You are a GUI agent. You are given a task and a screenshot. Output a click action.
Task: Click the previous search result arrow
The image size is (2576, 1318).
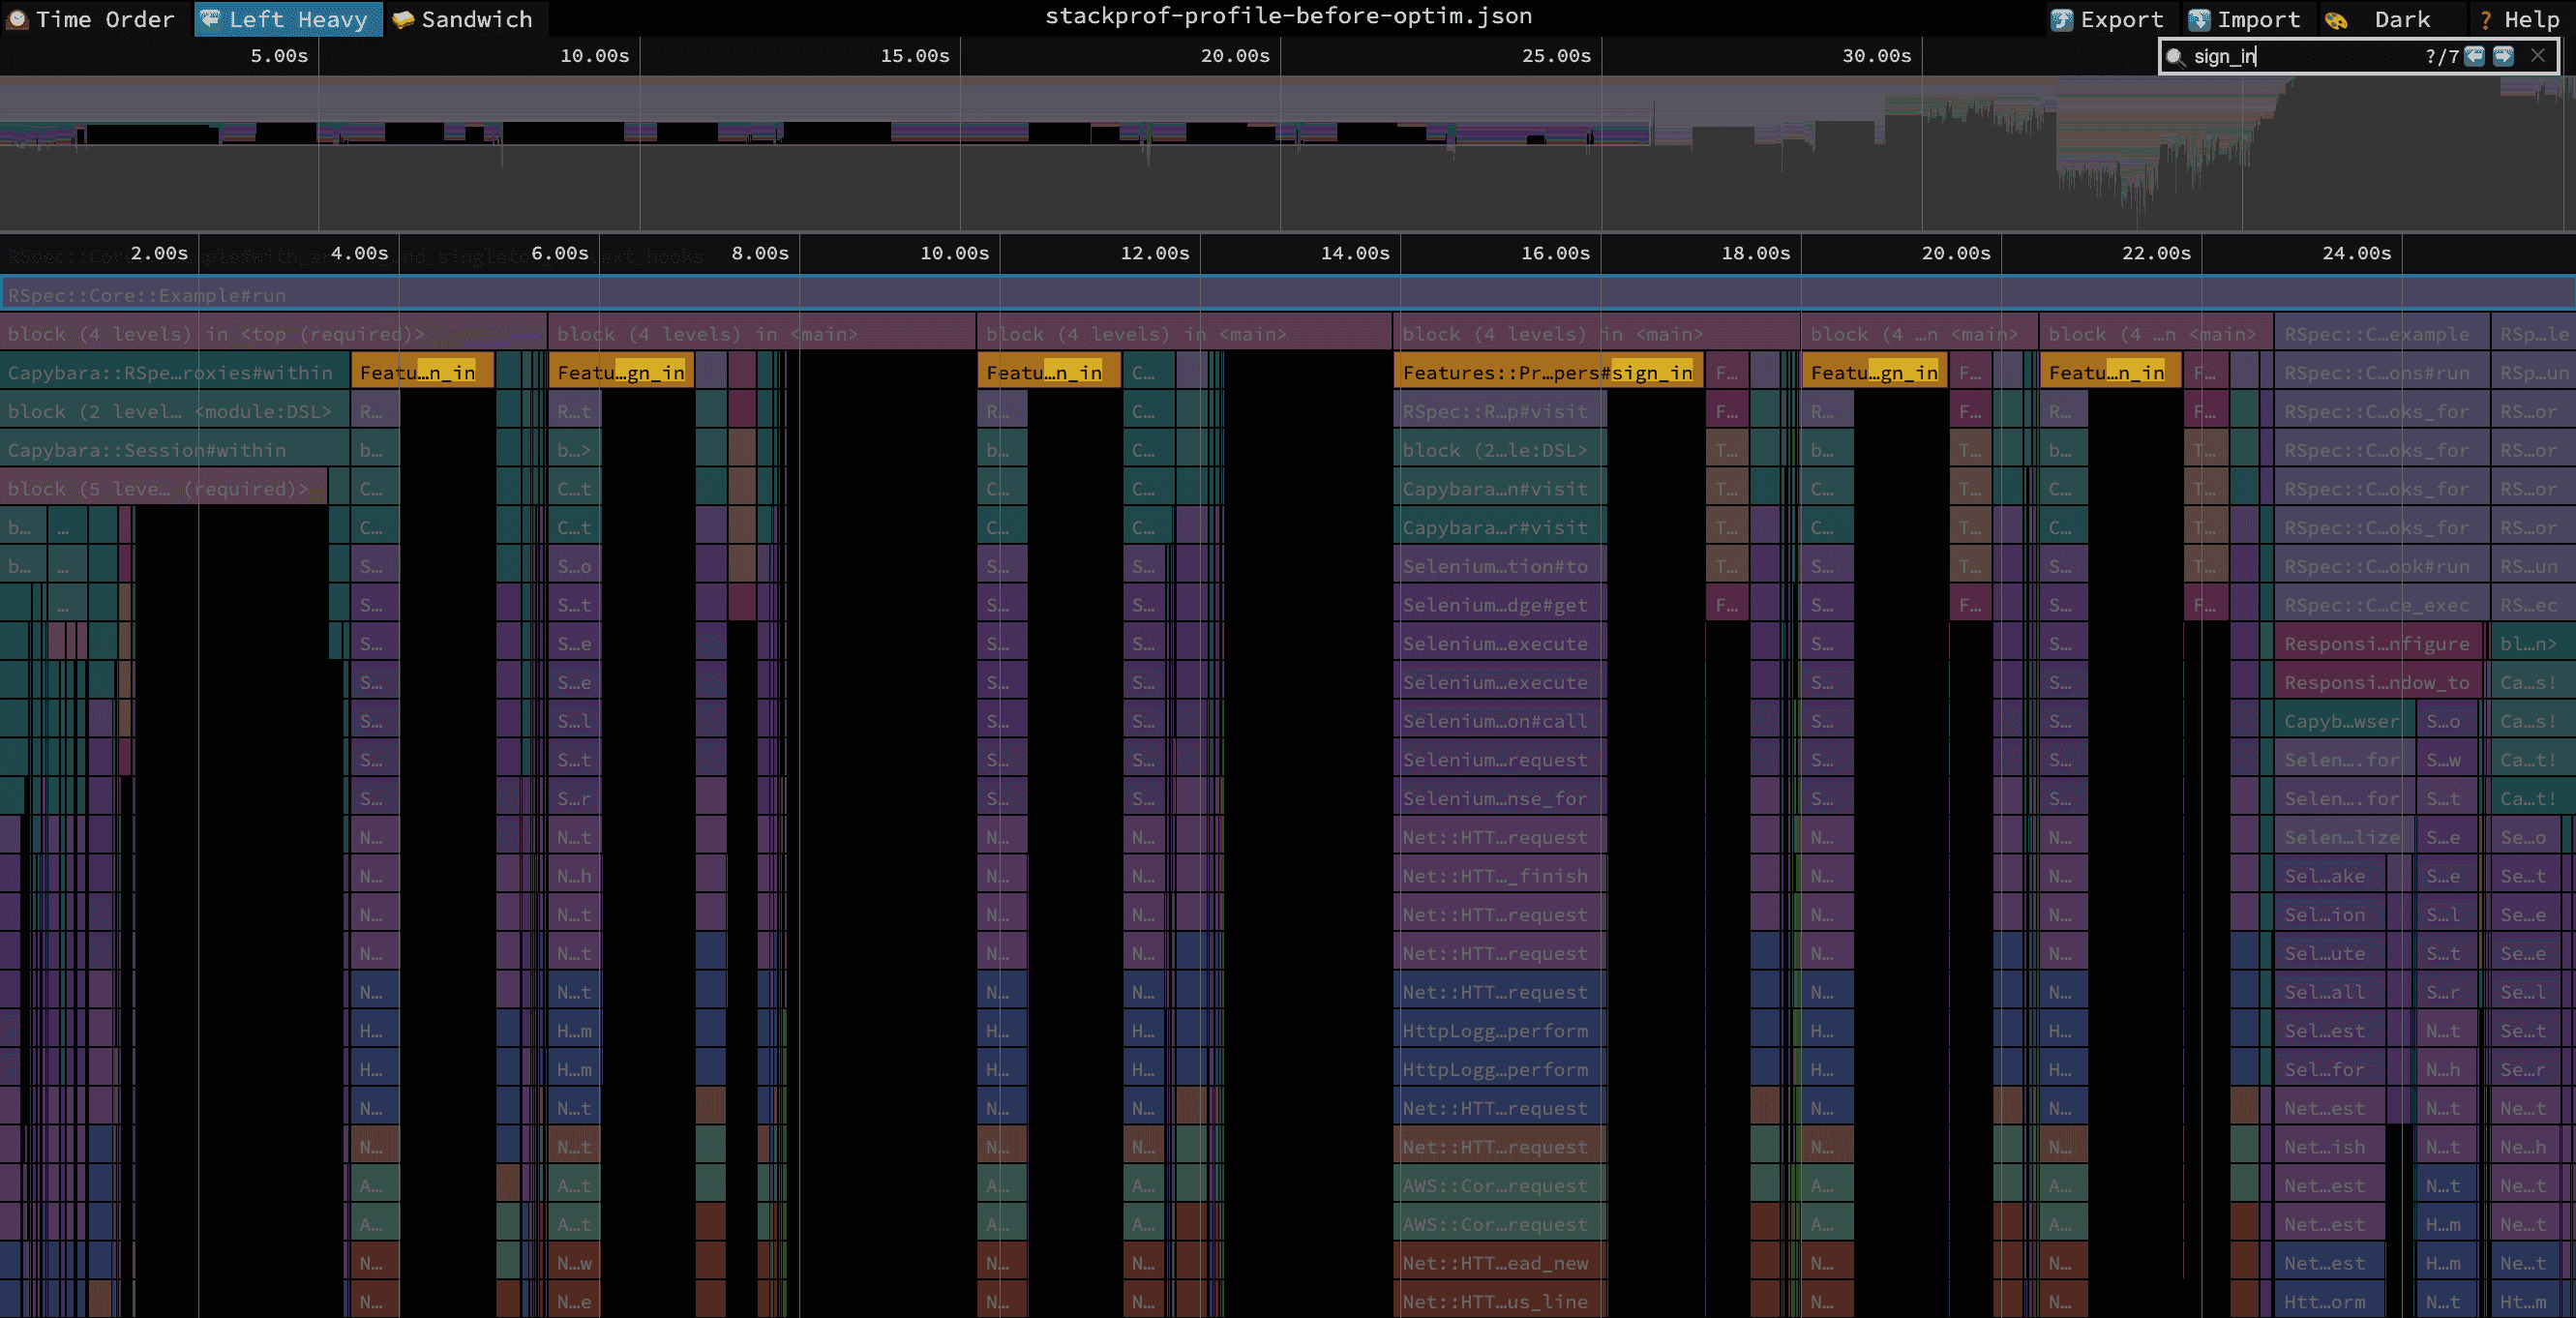[x=2474, y=56]
